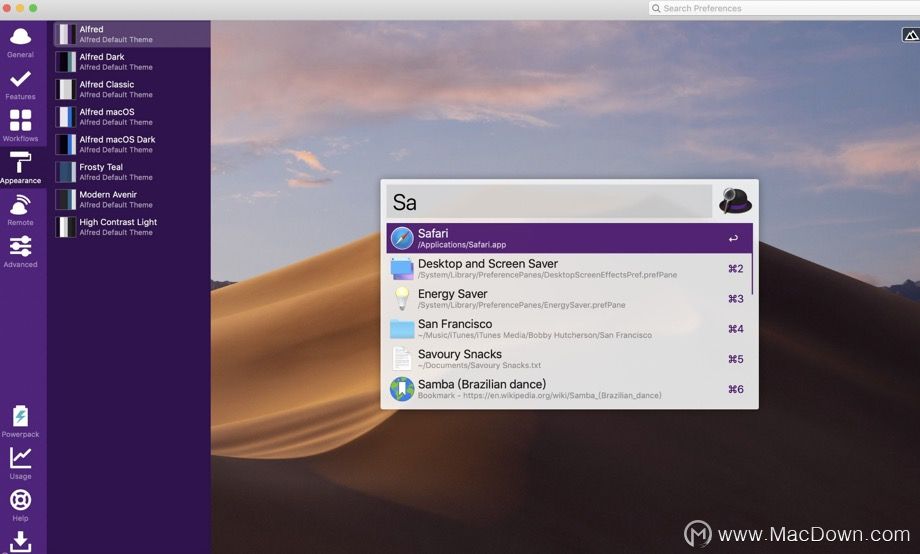Click the preview mode icon at top right
Viewport: 920px width, 554px height.
pyautogui.click(x=911, y=35)
